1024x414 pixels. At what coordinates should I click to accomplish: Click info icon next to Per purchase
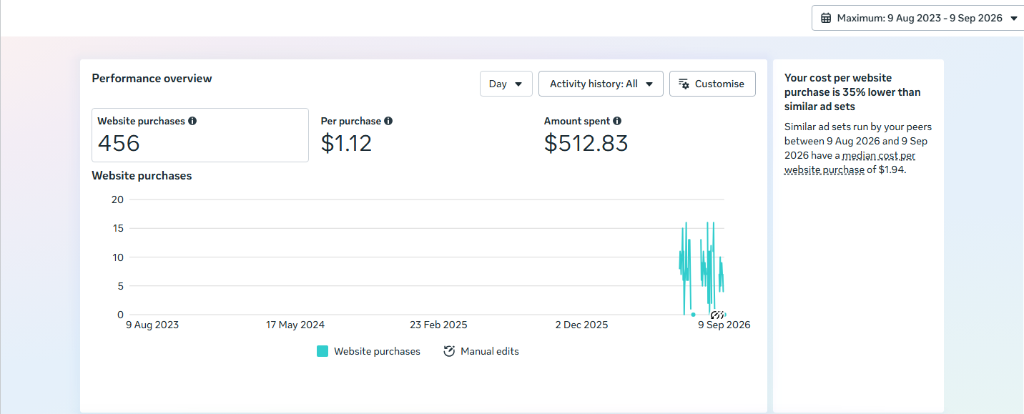point(389,121)
